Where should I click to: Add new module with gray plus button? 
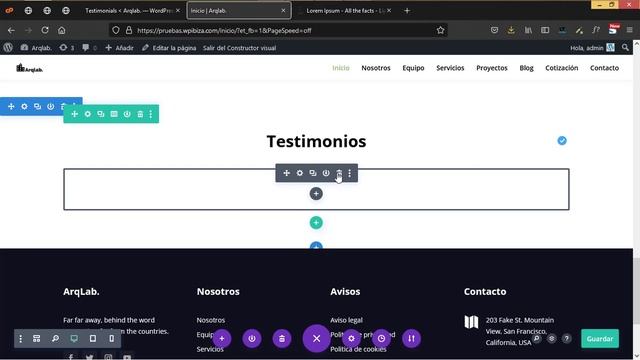[316, 193]
